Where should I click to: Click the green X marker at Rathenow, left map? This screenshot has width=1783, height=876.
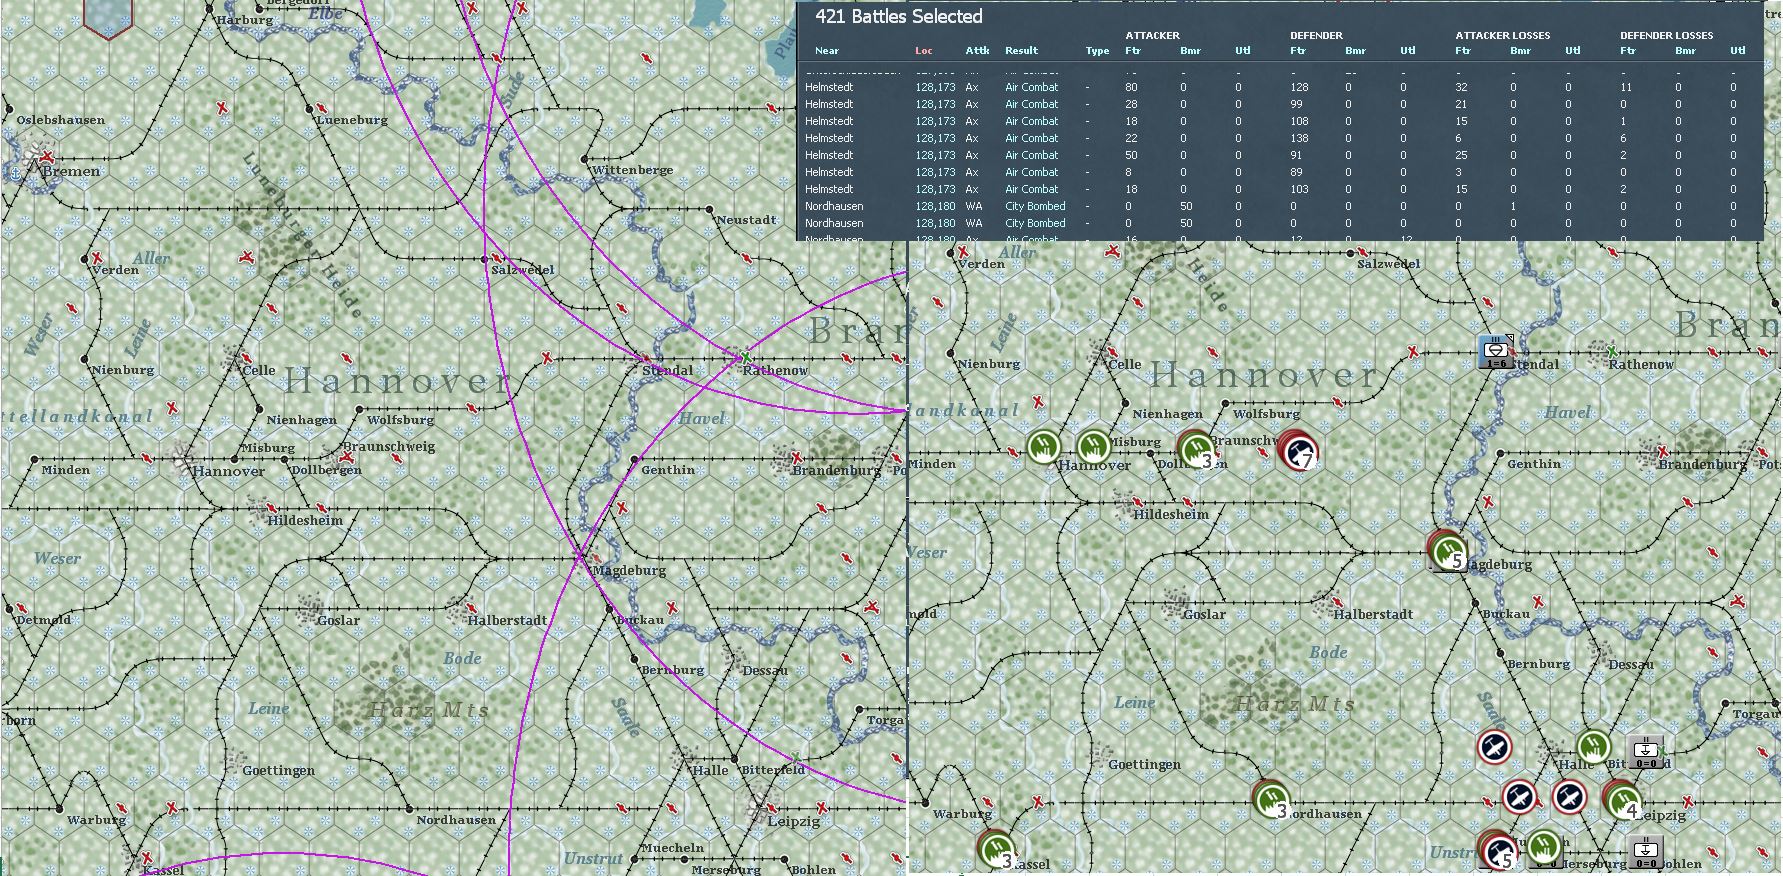pyautogui.click(x=745, y=357)
